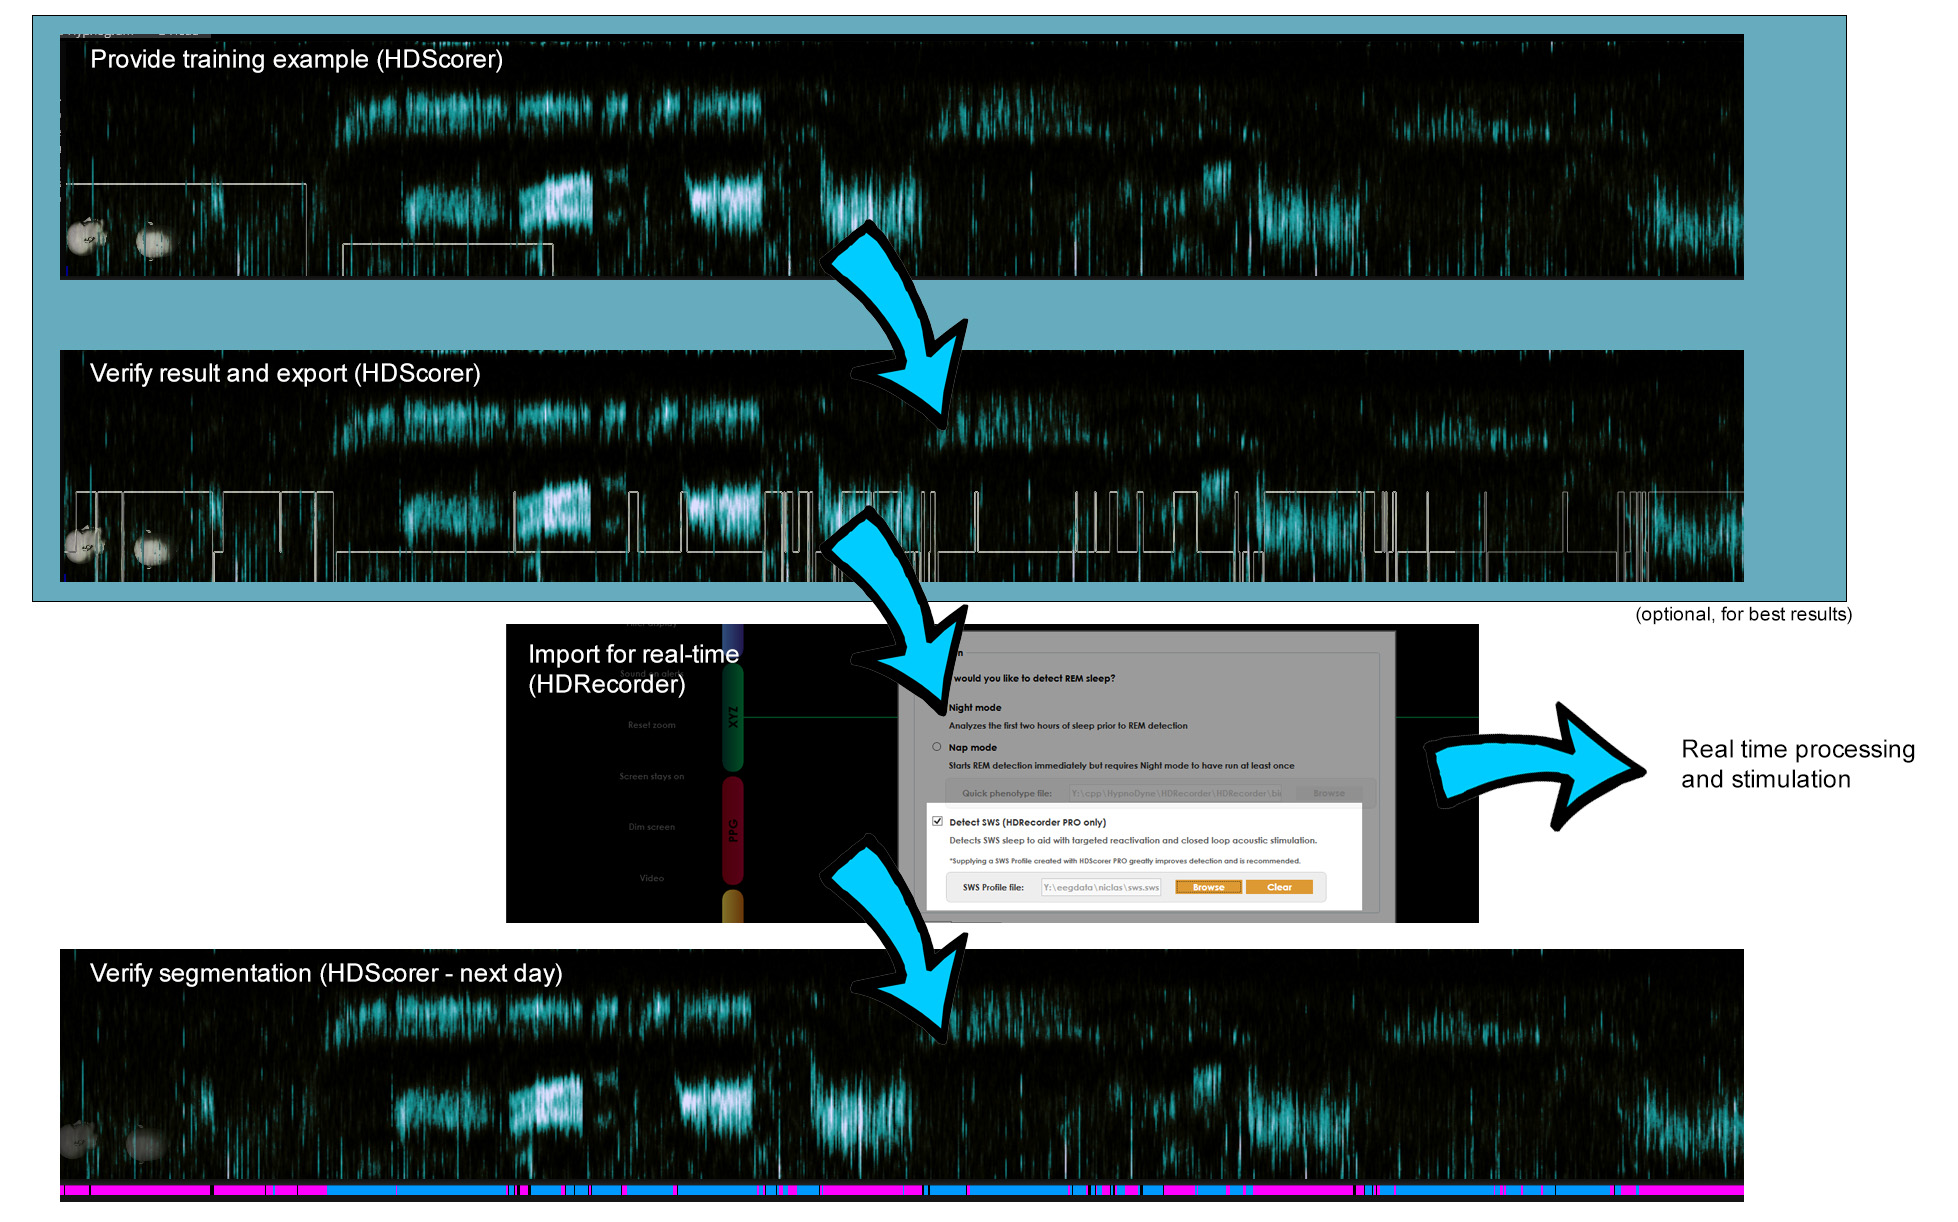The height and width of the screenshot is (1222, 1958).
Task: Click the Dim screen option
Action: click(651, 827)
